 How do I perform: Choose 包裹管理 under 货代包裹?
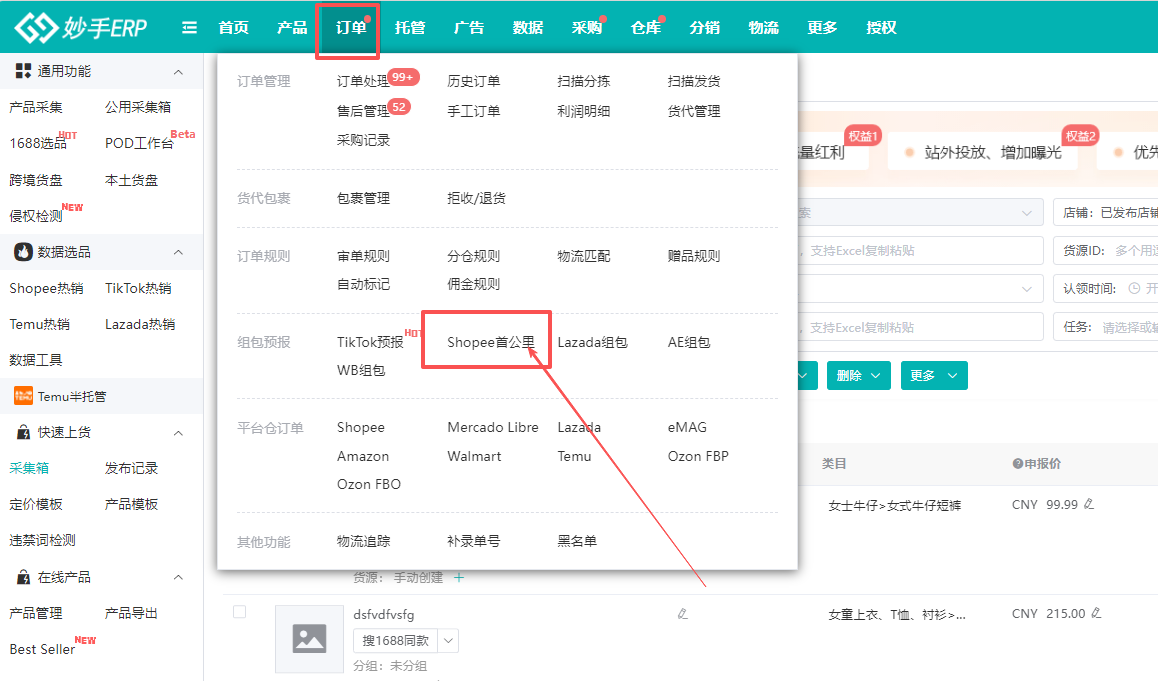pos(363,198)
